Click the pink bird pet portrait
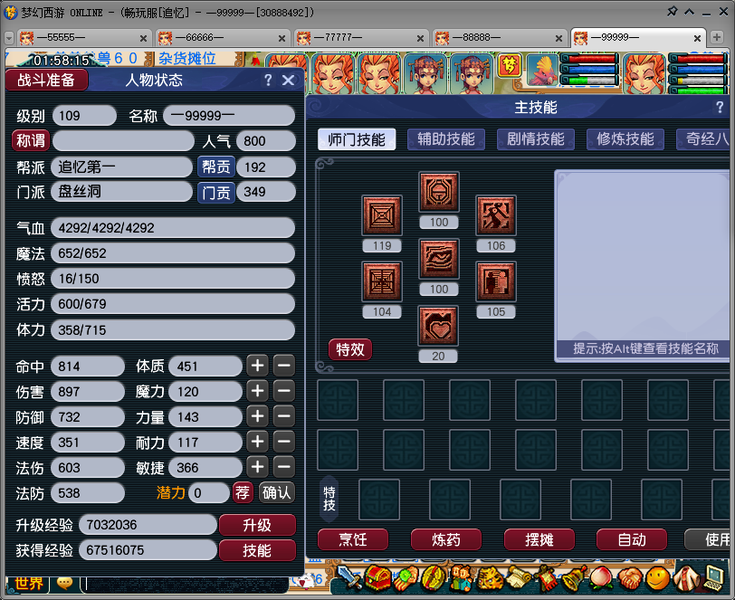 point(542,70)
